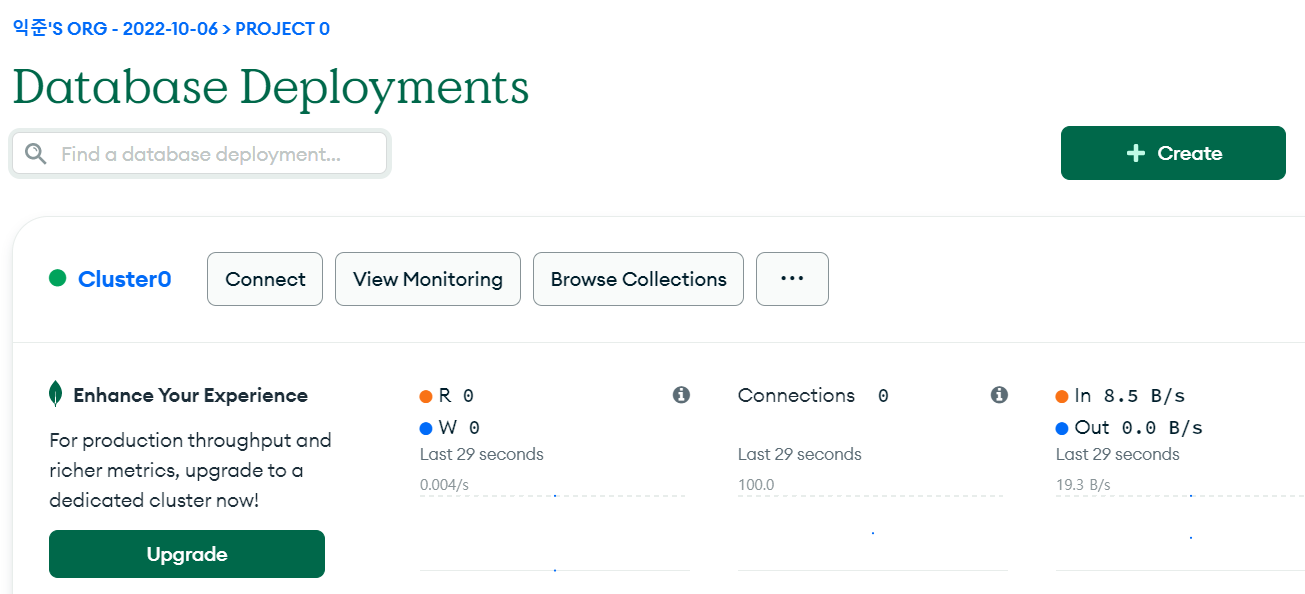The image size is (1305, 594).
Task: Click the Enhance Your Experience title
Action: pyautogui.click(x=190, y=395)
